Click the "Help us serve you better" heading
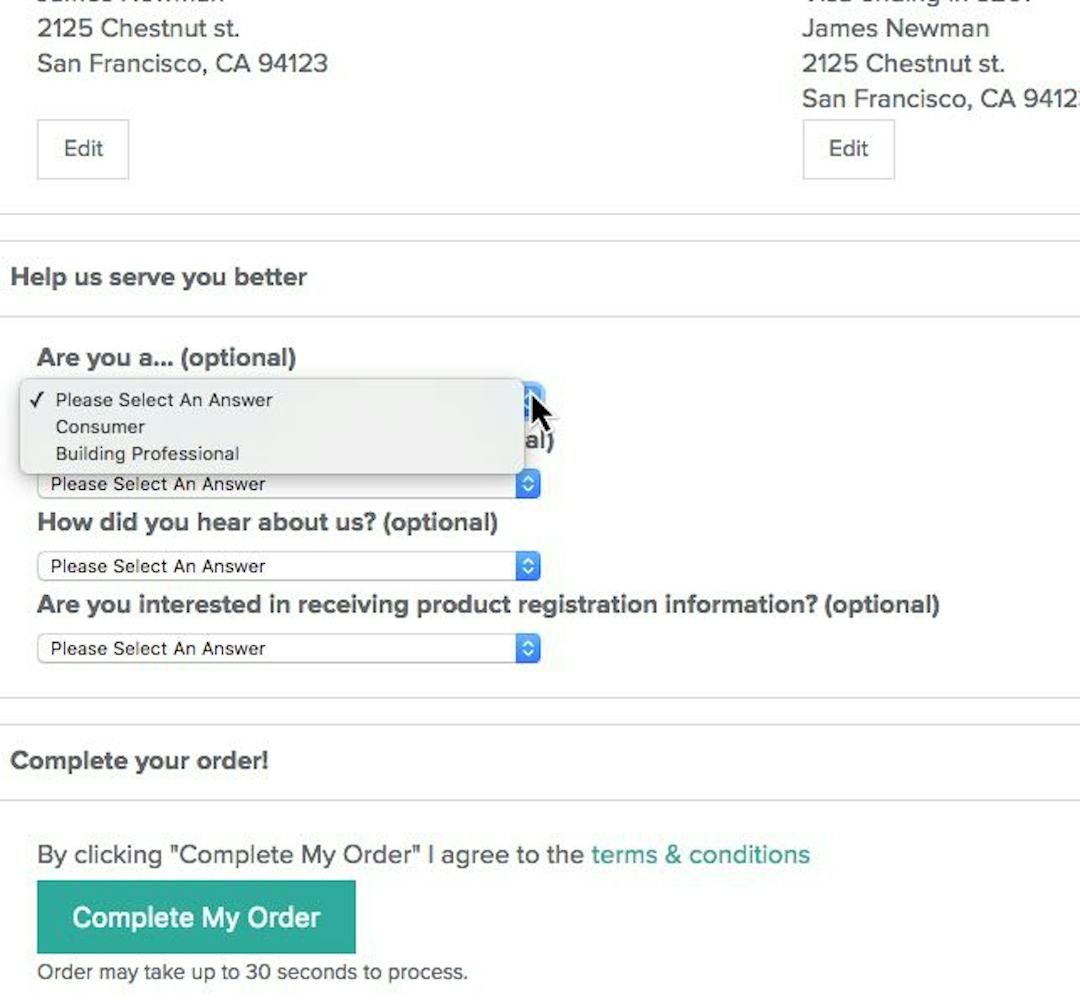Viewport: 1080px width, 1006px height. click(158, 277)
